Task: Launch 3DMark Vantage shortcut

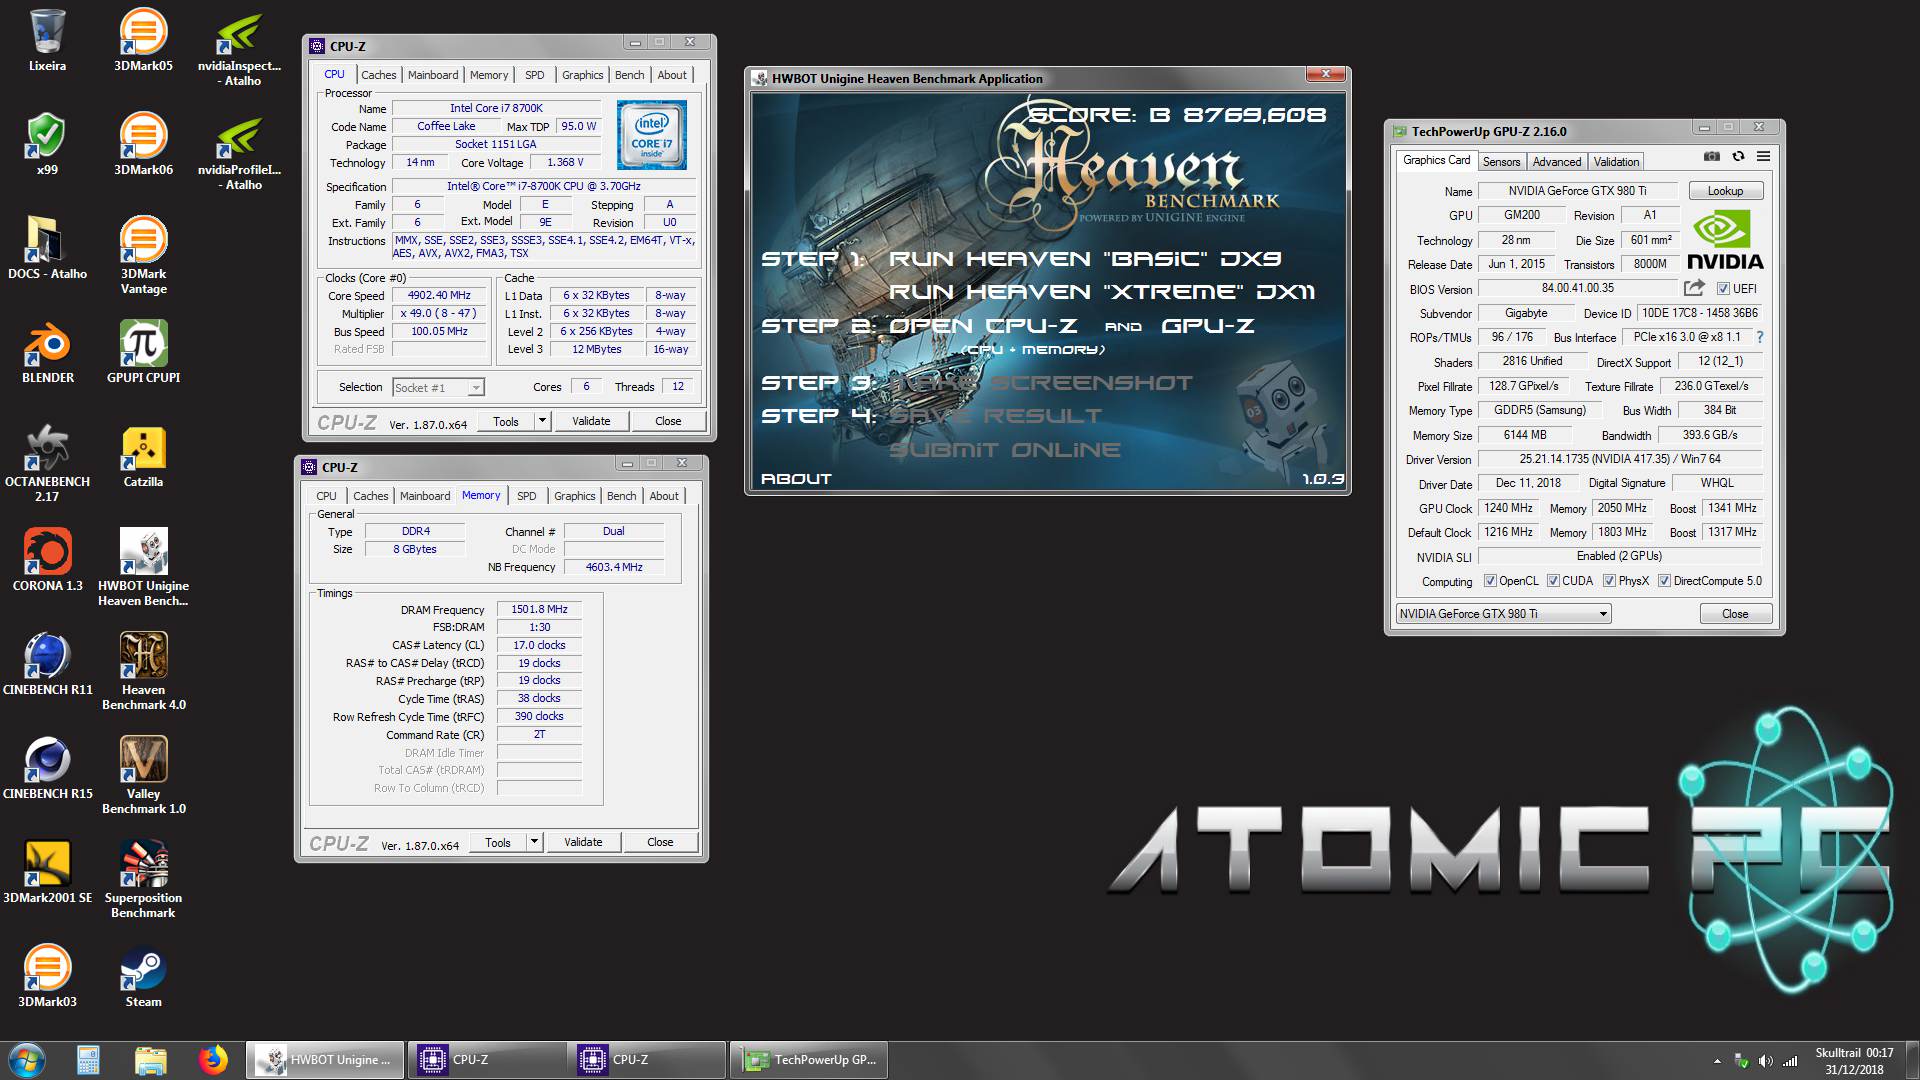Action: pyautogui.click(x=143, y=255)
